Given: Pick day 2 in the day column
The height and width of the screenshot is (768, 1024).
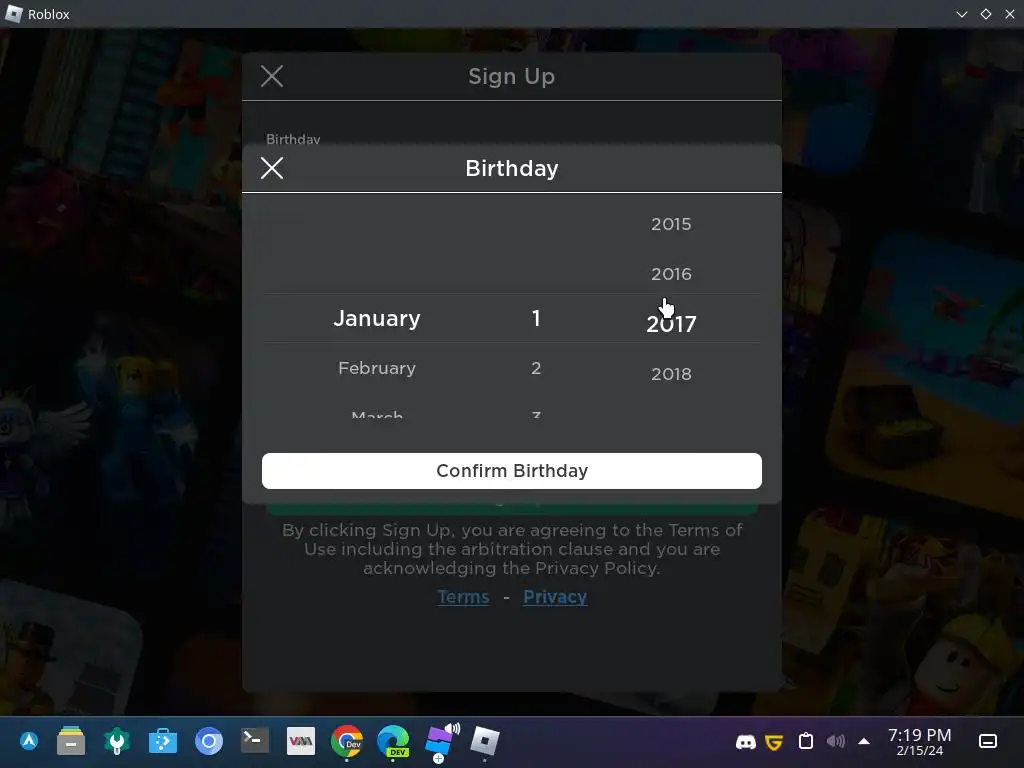Looking at the screenshot, I should [536, 368].
